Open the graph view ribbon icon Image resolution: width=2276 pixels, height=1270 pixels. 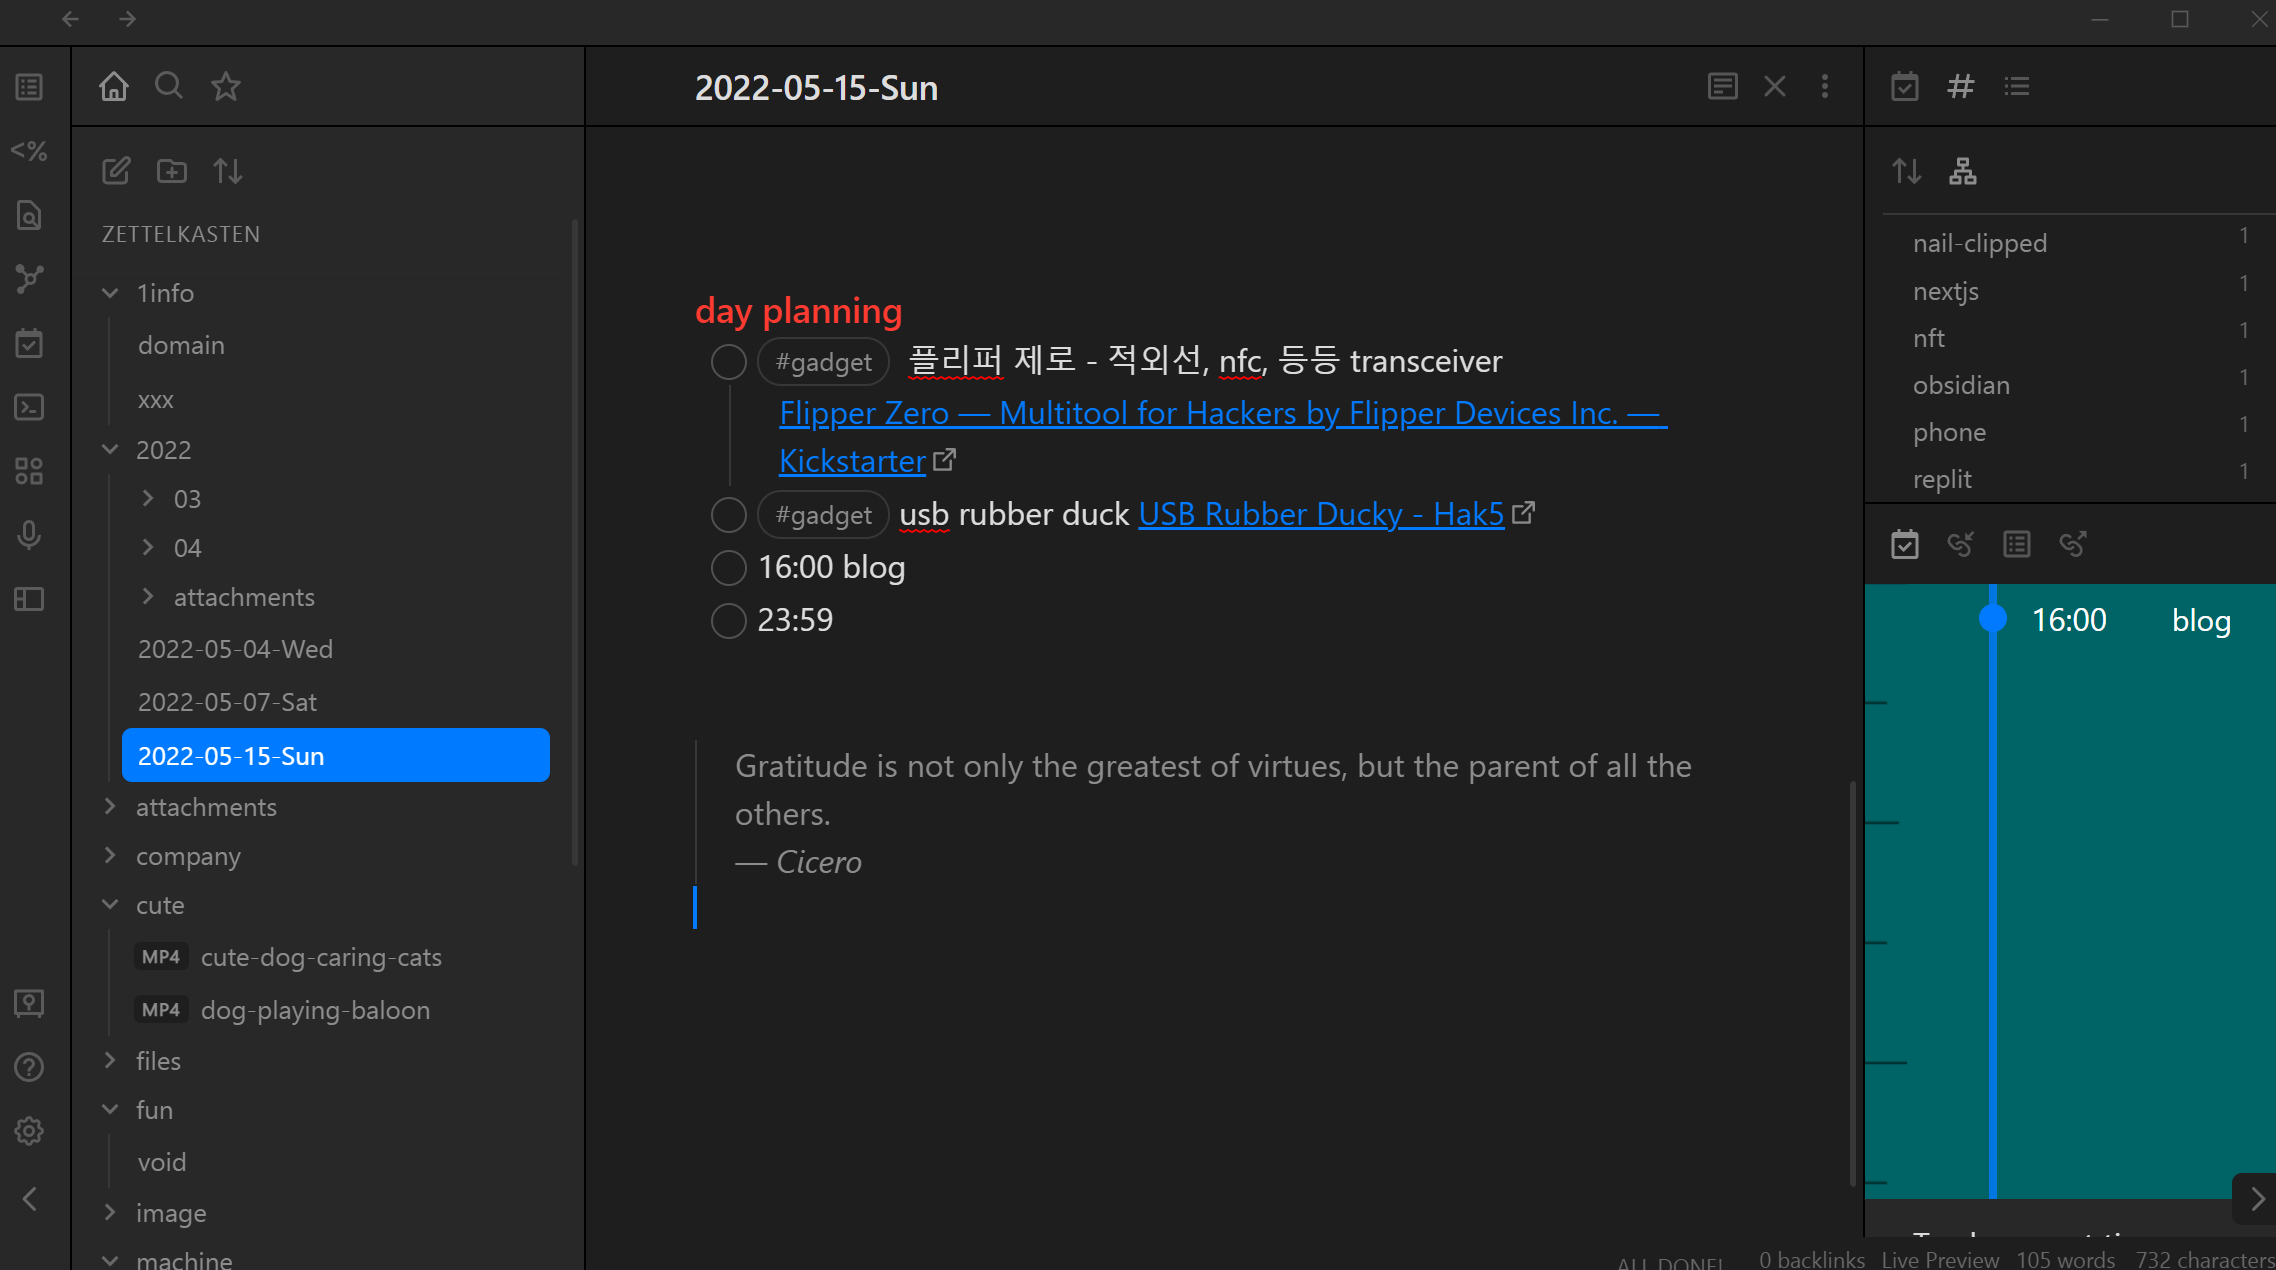pos(29,279)
